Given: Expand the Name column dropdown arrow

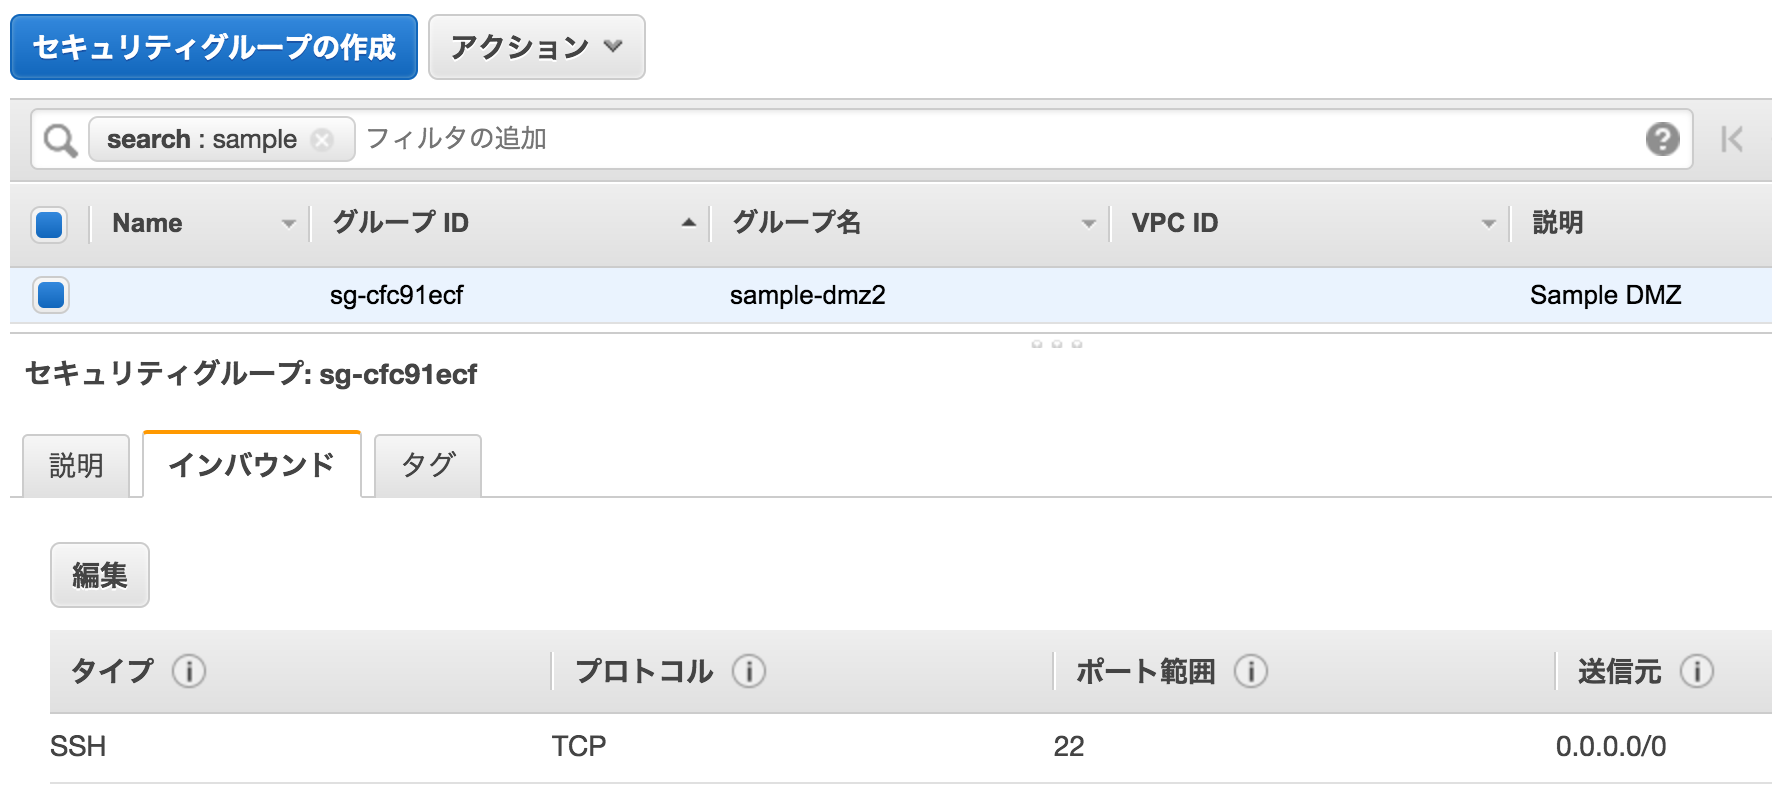Looking at the screenshot, I should 288,224.
